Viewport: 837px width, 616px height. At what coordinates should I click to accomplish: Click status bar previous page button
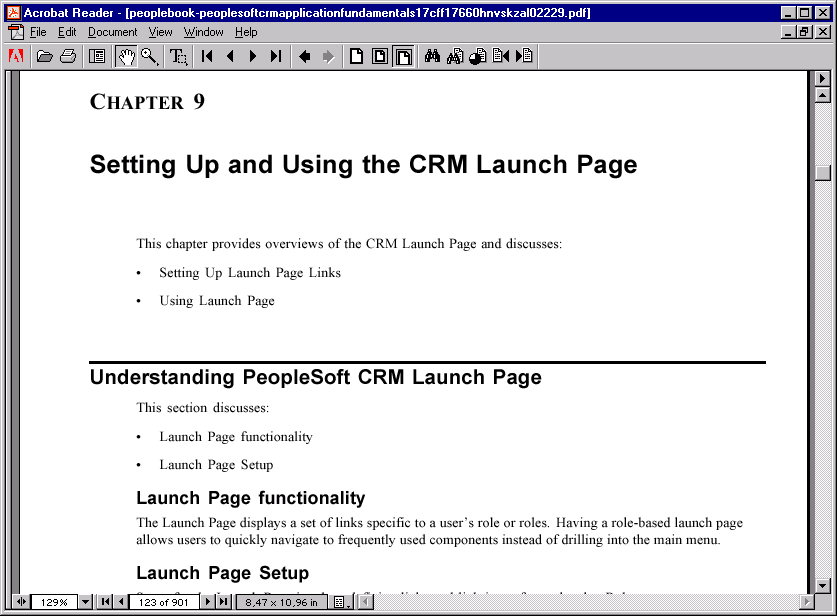121,602
